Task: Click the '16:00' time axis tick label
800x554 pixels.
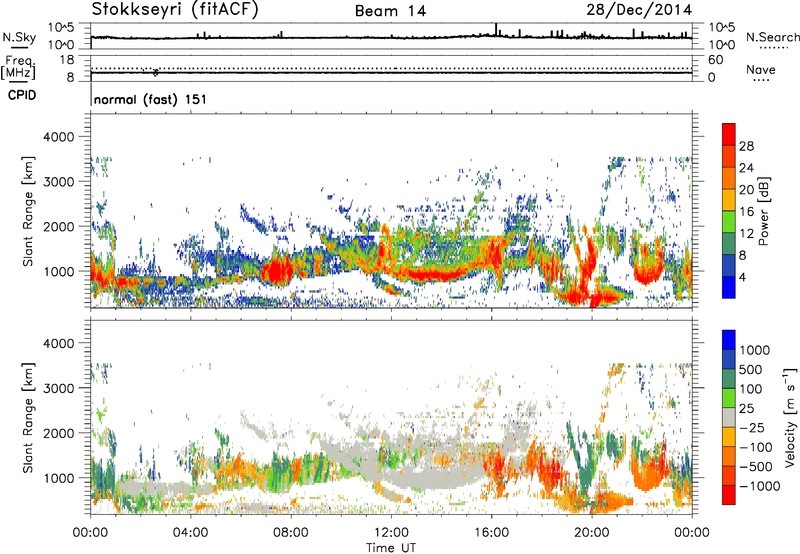Action: coord(491,533)
